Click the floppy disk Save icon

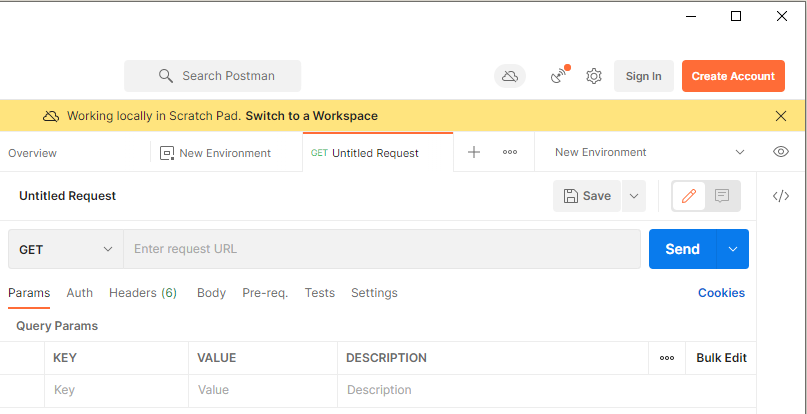click(571, 196)
